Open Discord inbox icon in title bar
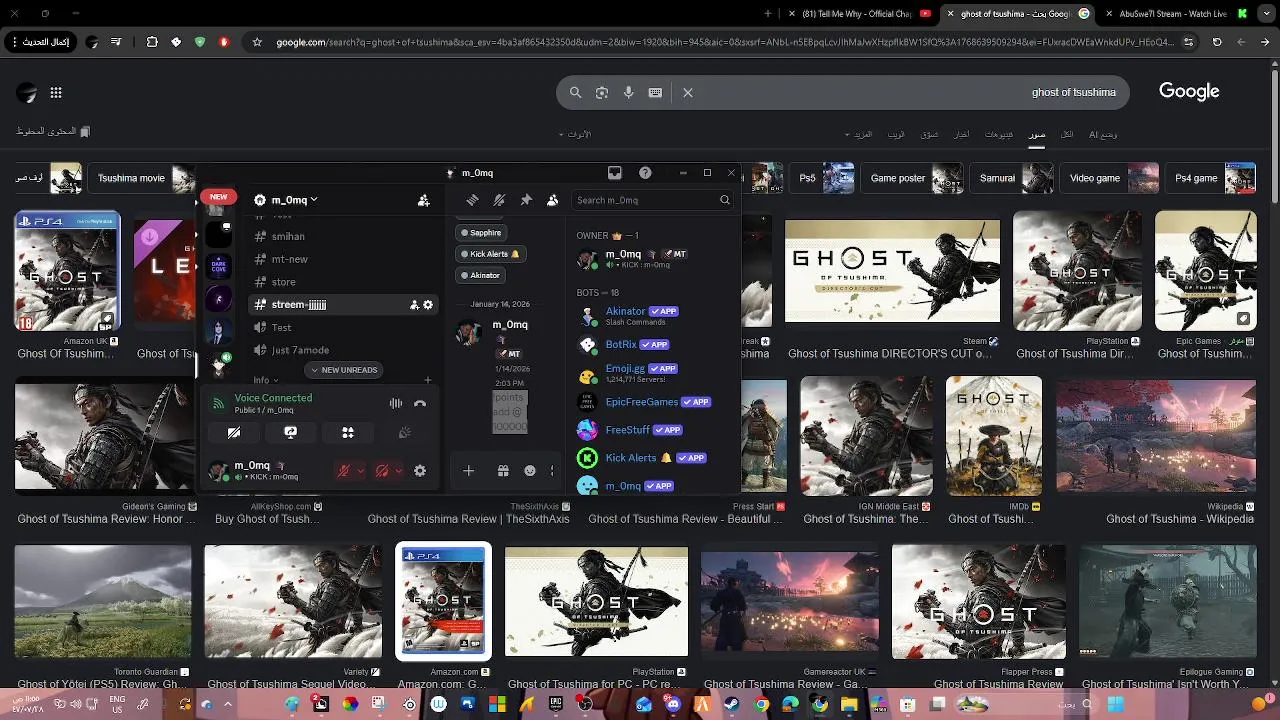This screenshot has width=1280, height=720. coord(615,173)
